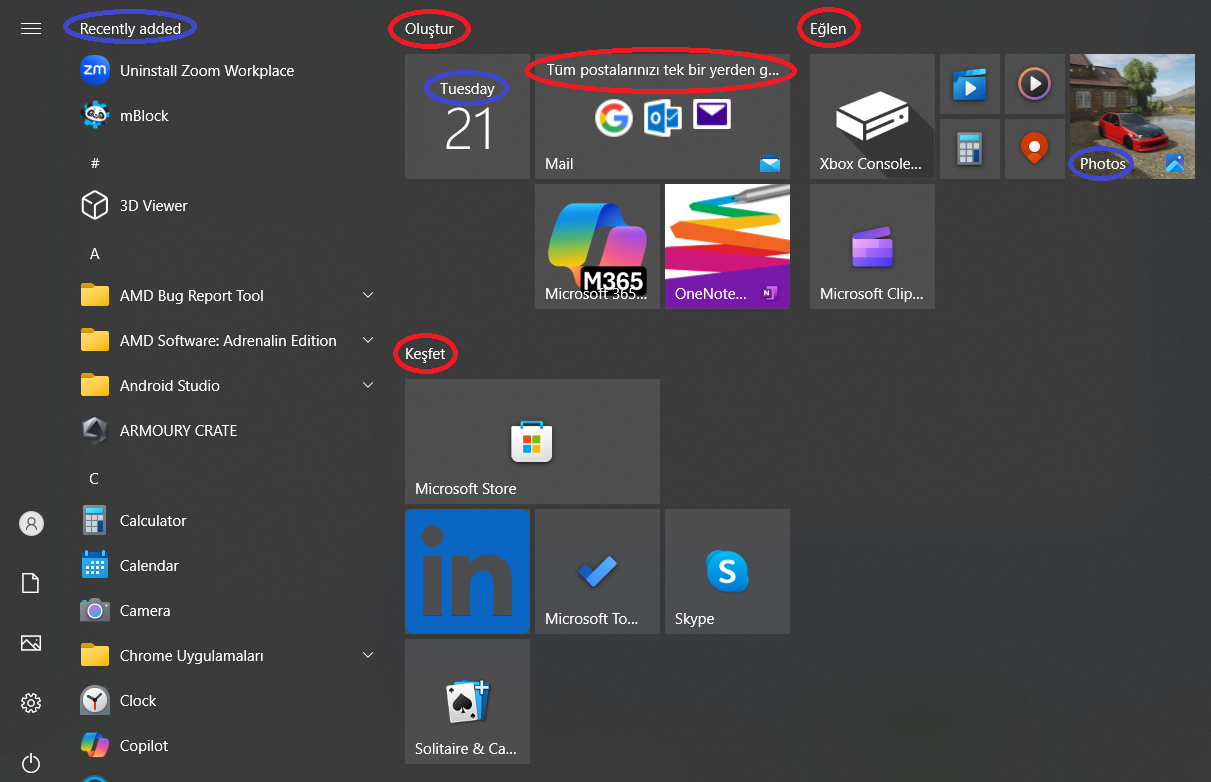
Task: Open Settings gear in left rail
Action: tap(31, 703)
